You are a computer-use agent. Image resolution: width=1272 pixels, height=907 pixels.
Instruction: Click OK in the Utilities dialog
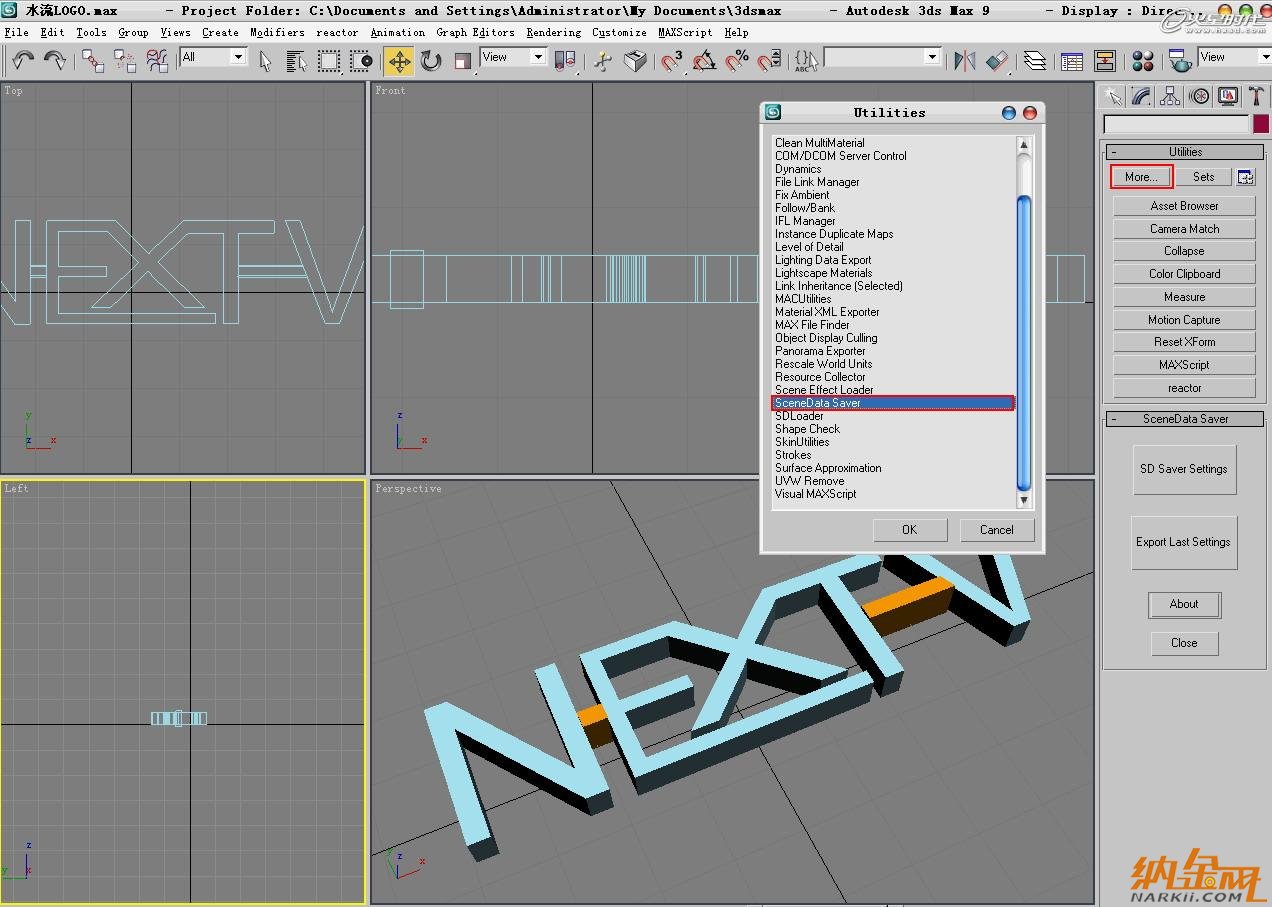point(909,530)
